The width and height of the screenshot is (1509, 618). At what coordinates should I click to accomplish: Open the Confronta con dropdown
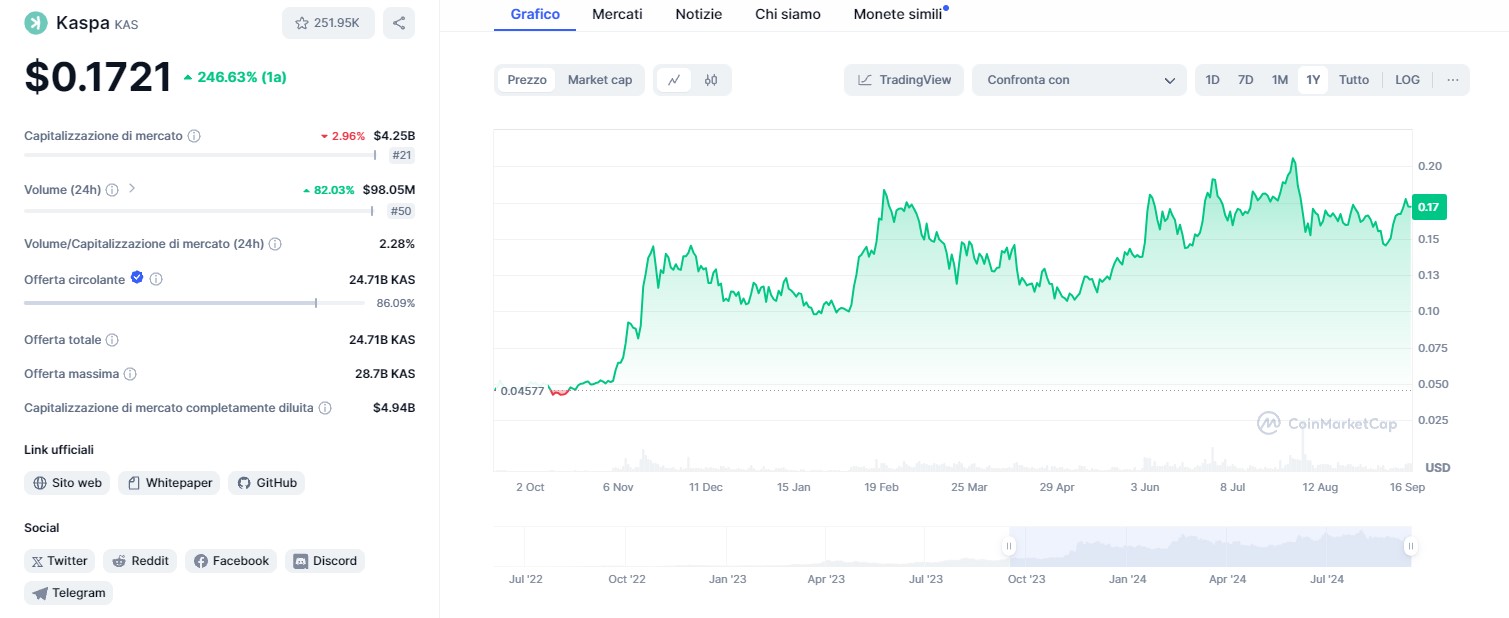[1080, 80]
